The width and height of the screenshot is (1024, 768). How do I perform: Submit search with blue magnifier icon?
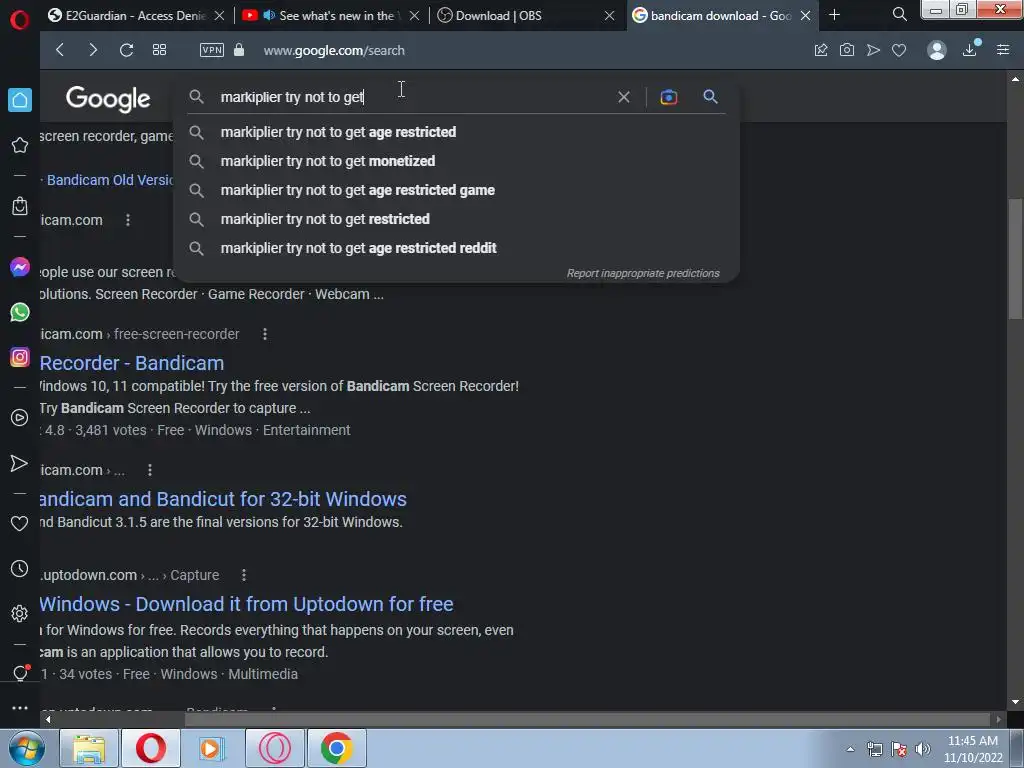[x=711, y=97]
